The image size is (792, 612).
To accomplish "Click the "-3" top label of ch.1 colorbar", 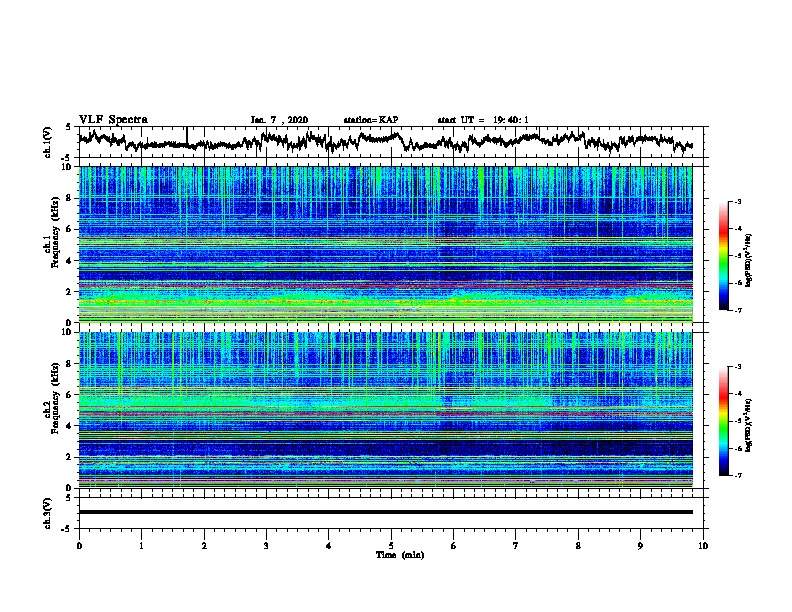I will click(738, 201).
